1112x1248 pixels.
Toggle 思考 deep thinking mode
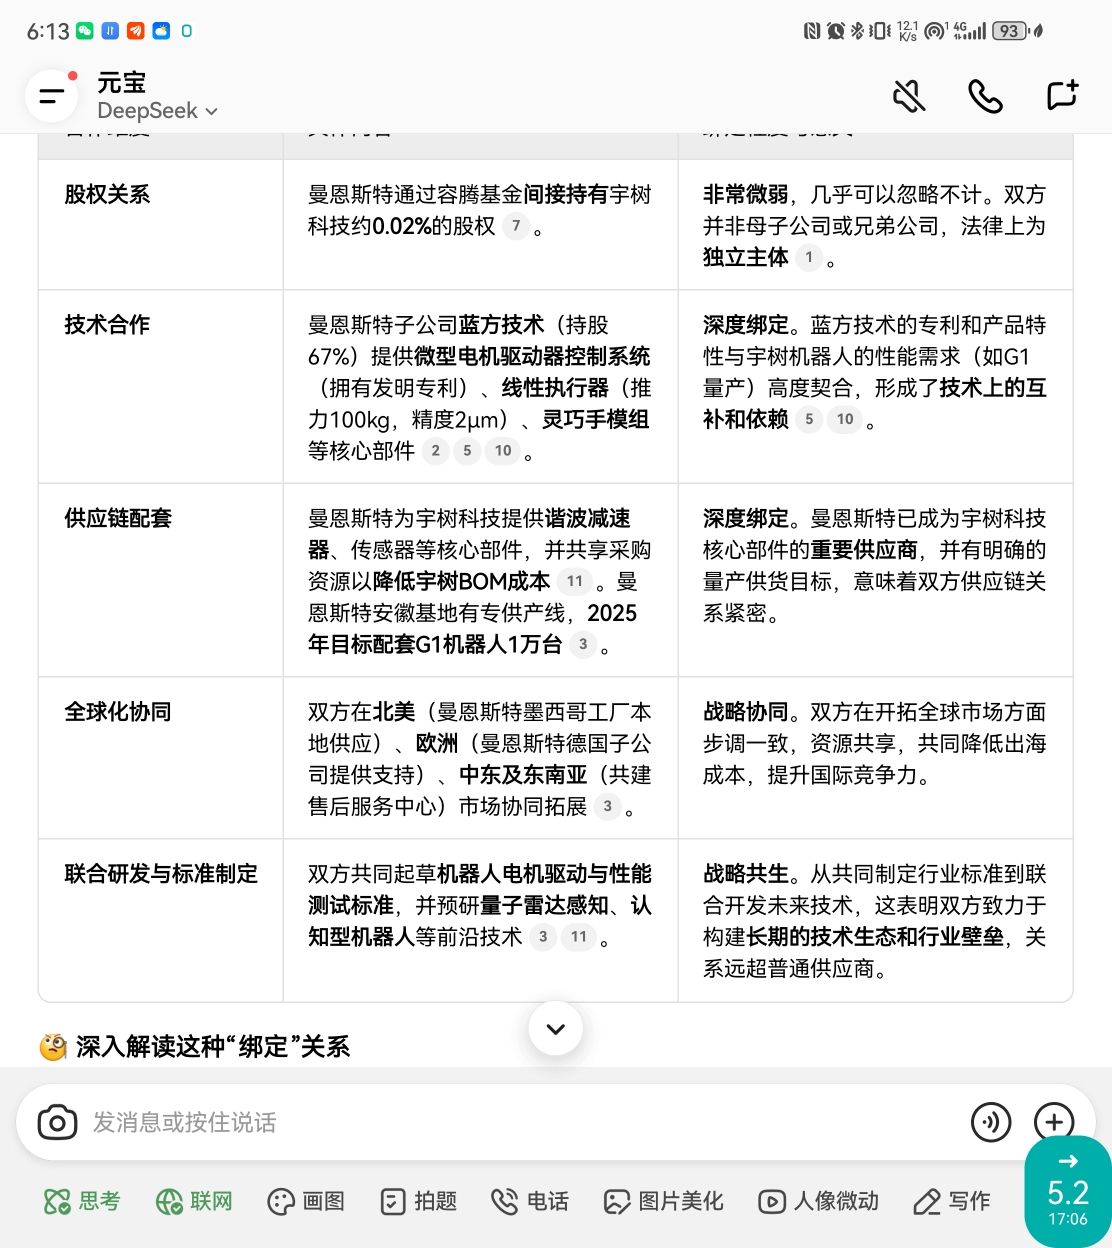(x=82, y=1201)
